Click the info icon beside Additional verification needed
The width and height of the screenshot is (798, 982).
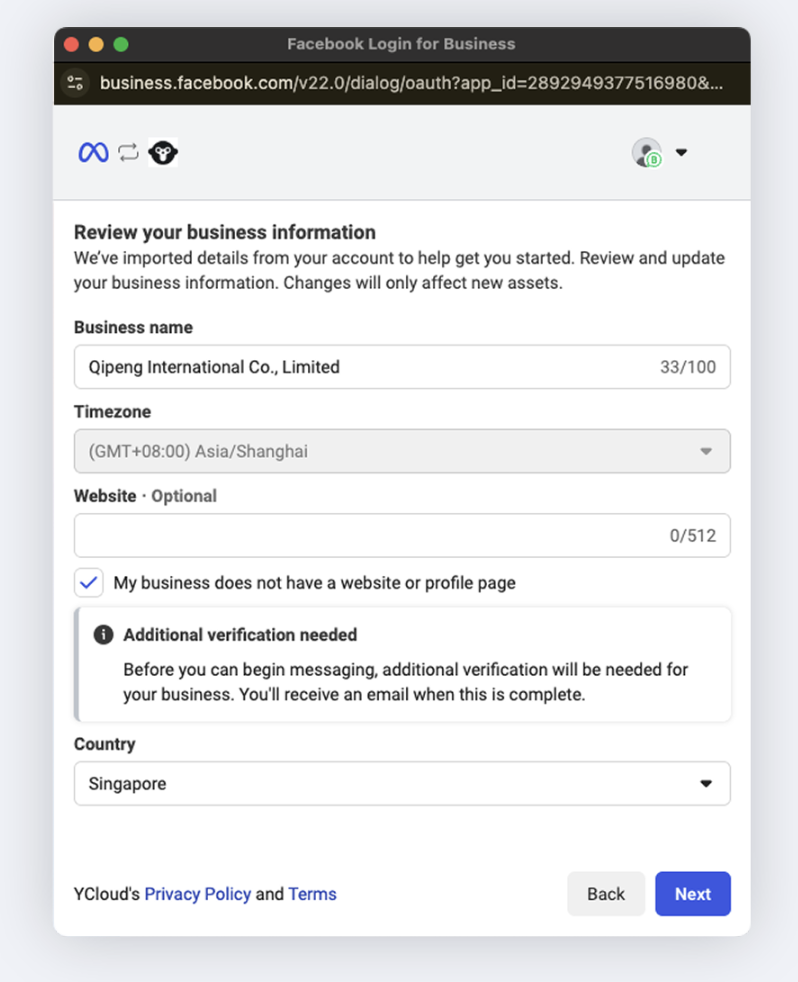pyautogui.click(x=102, y=635)
